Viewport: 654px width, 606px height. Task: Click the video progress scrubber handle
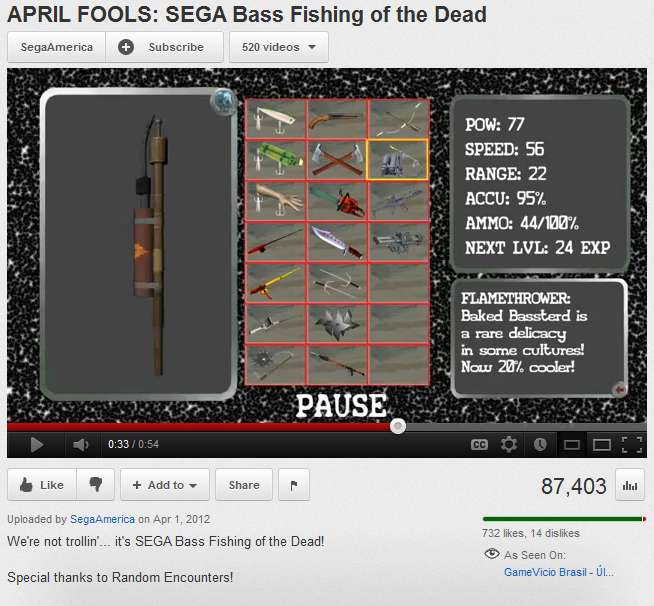click(x=398, y=426)
